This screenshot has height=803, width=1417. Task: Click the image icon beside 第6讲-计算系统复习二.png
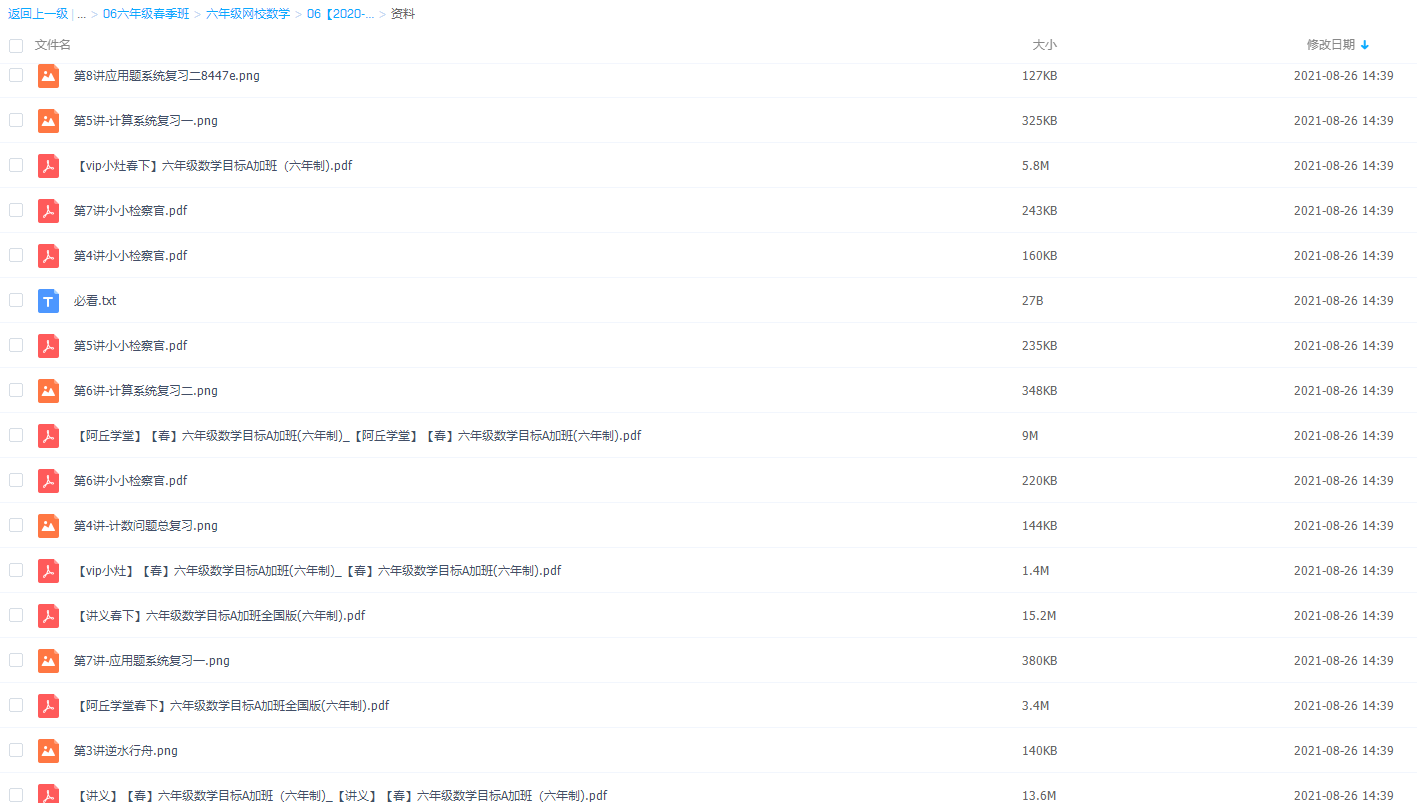pyautogui.click(x=48, y=391)
